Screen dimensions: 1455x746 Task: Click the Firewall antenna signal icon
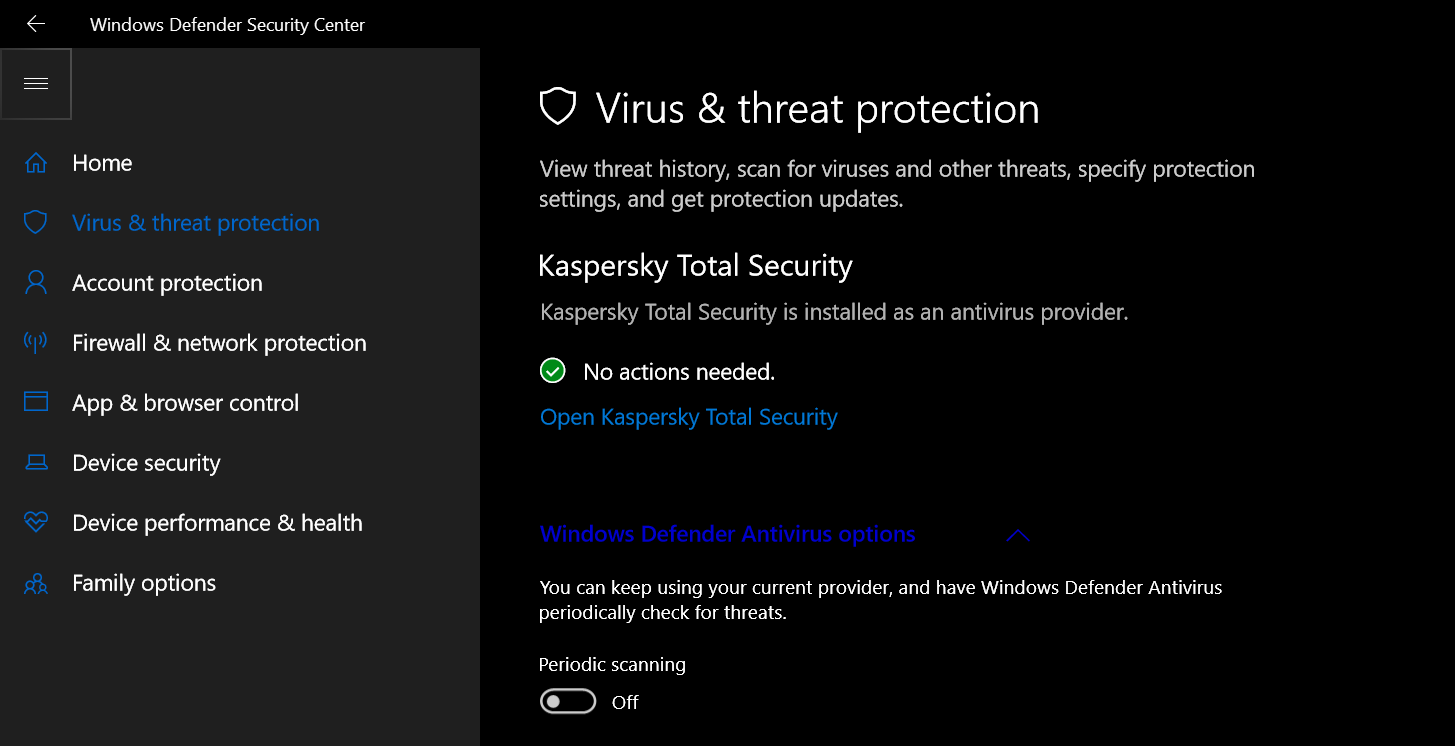tap(36, 343)
